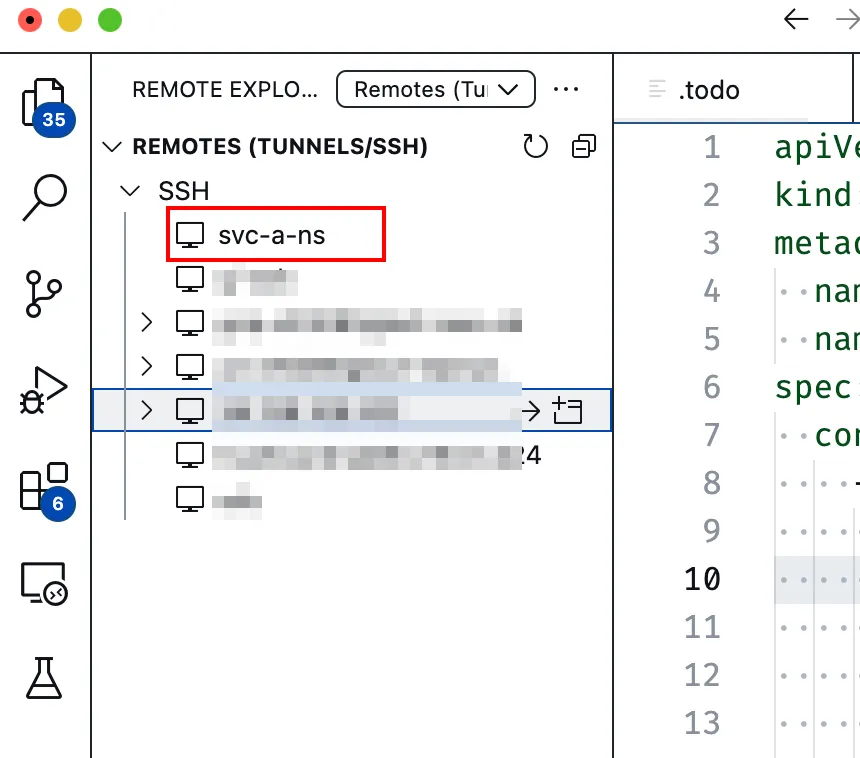Collapse all in Remotes section
This screenshot has height=758, width=860.
584,146
